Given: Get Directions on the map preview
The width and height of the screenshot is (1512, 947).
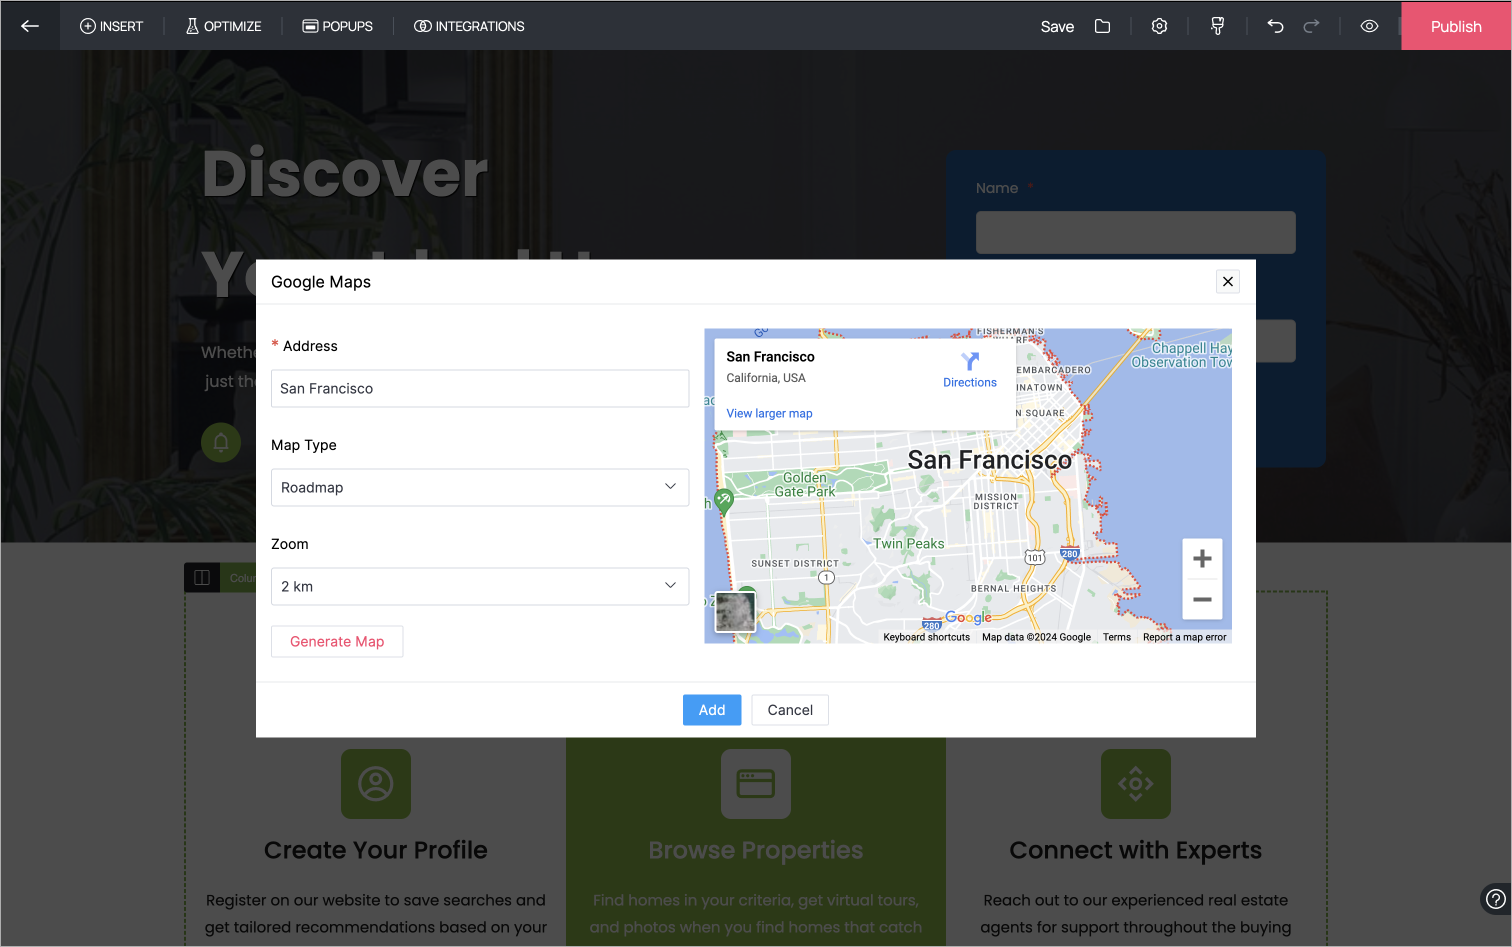Looking at the screenshot, I should tap(970, 370).
